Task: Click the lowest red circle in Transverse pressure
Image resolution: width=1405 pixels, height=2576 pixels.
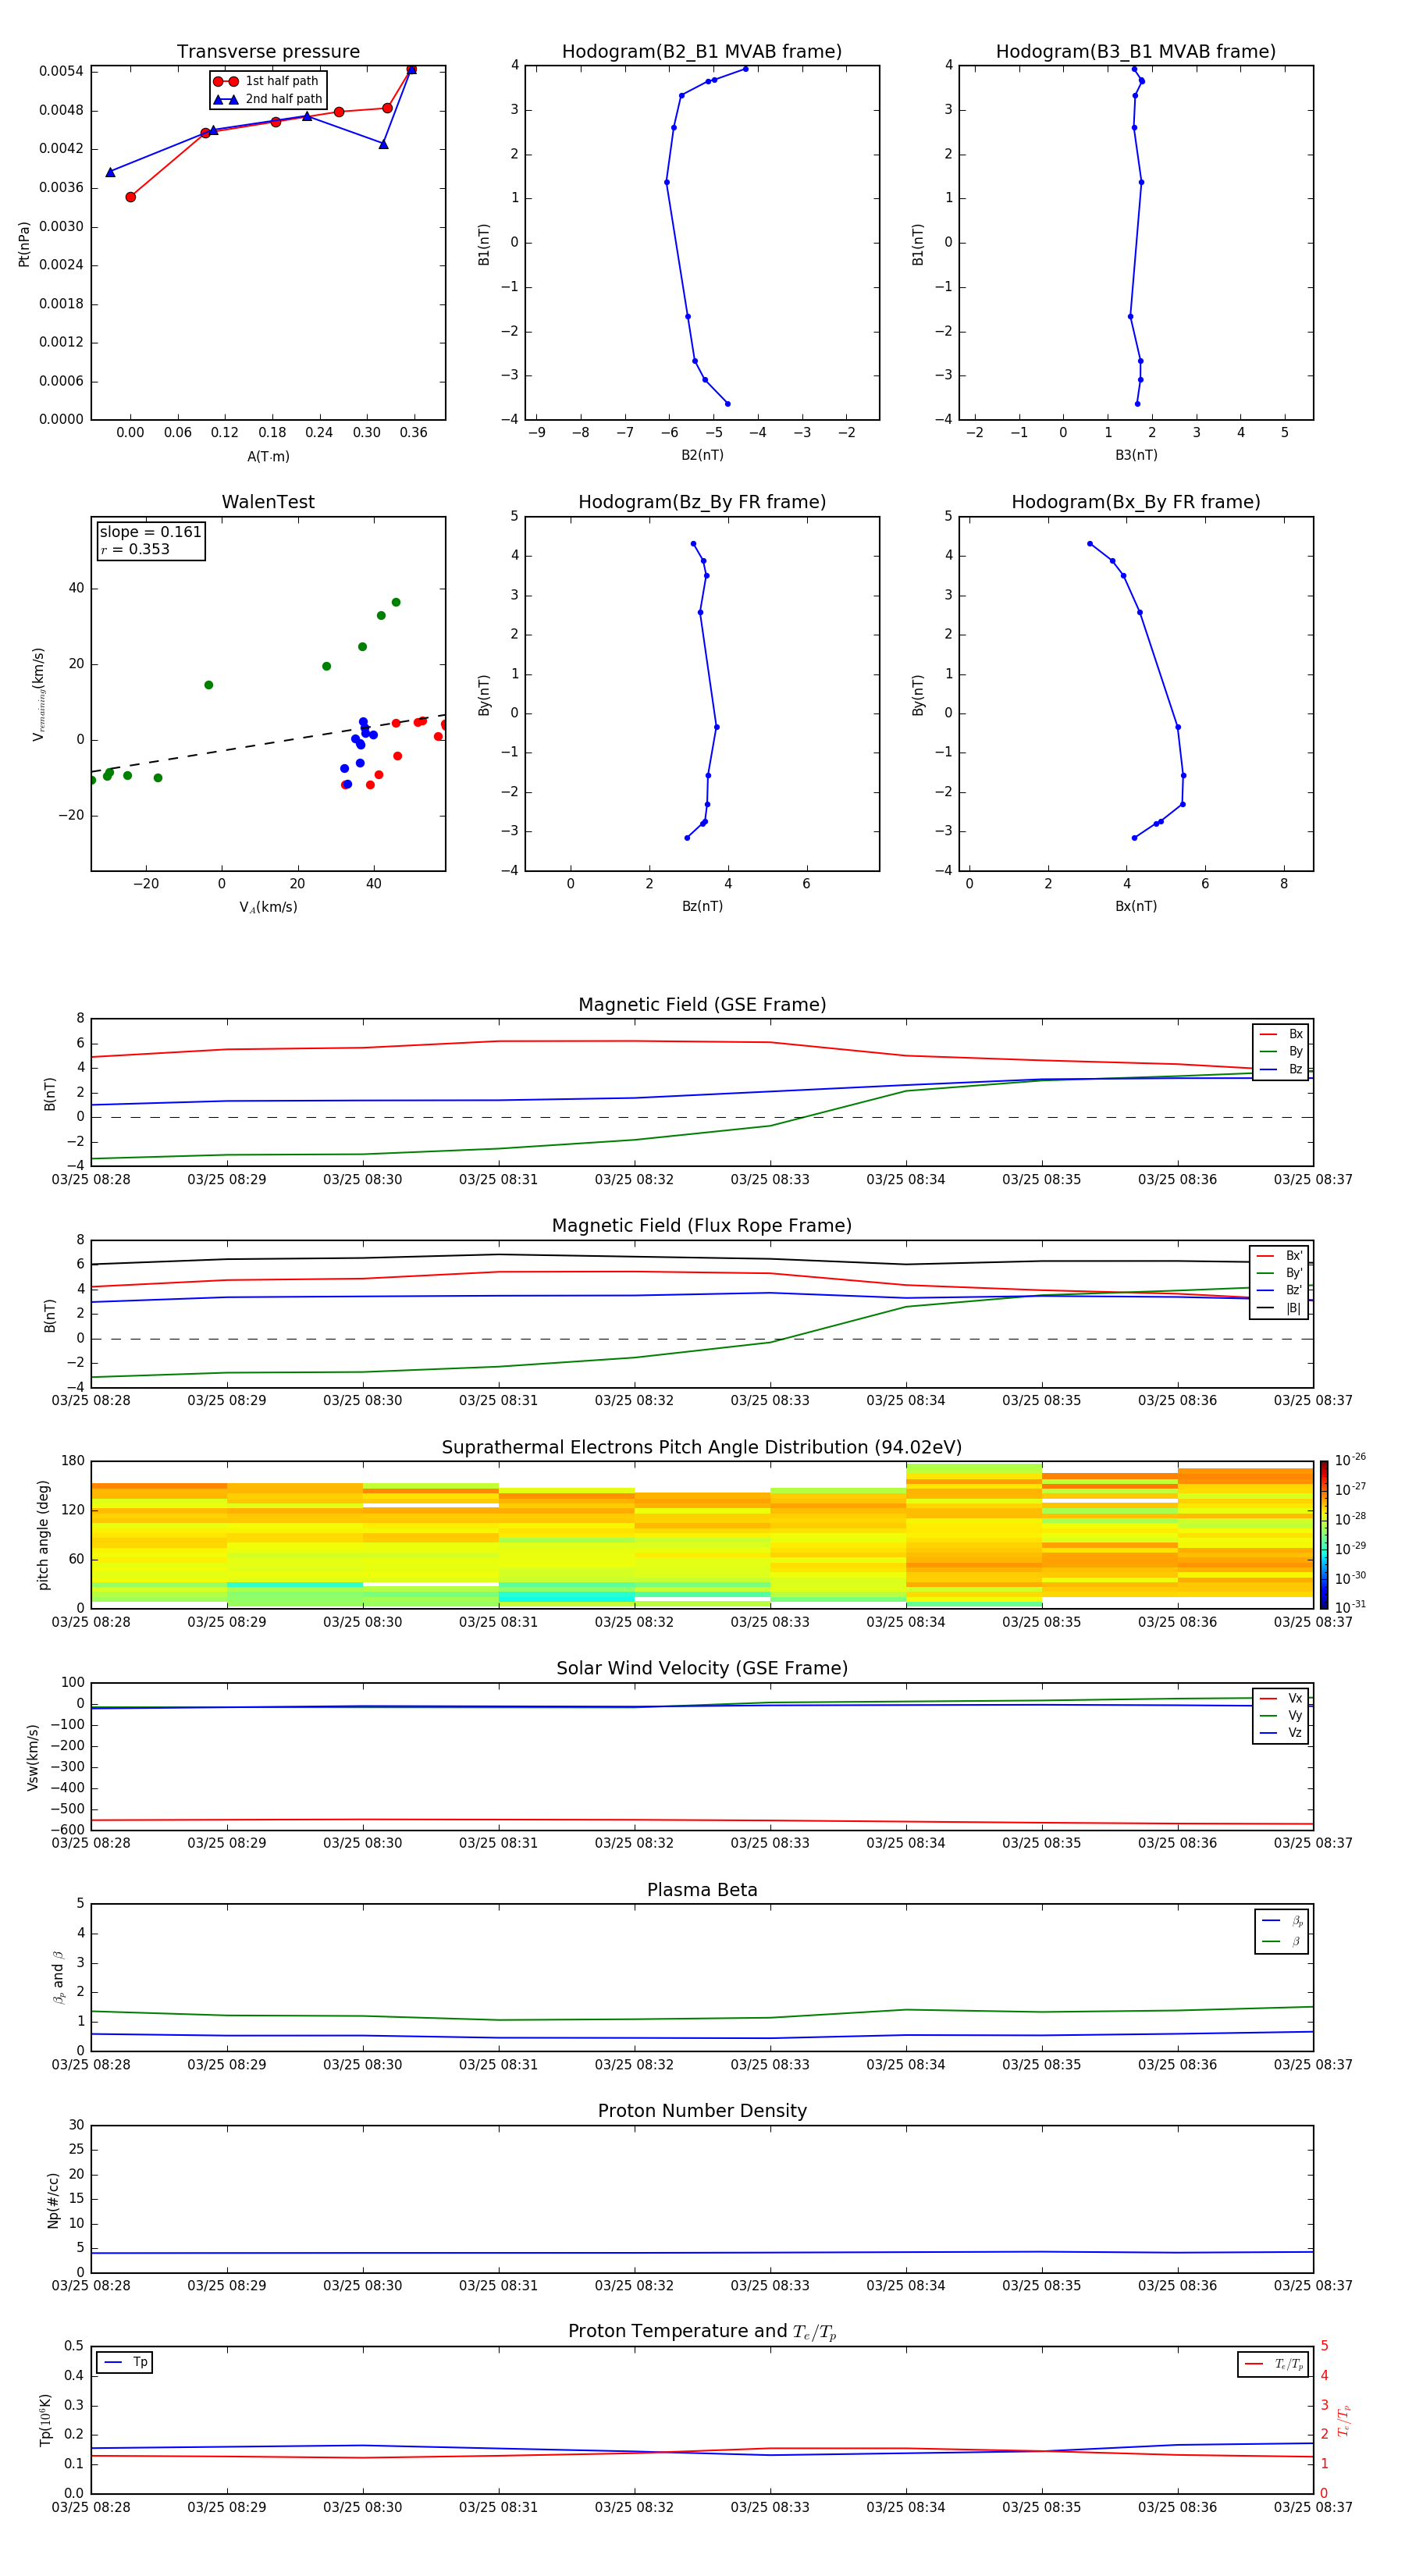Action: 130,197
